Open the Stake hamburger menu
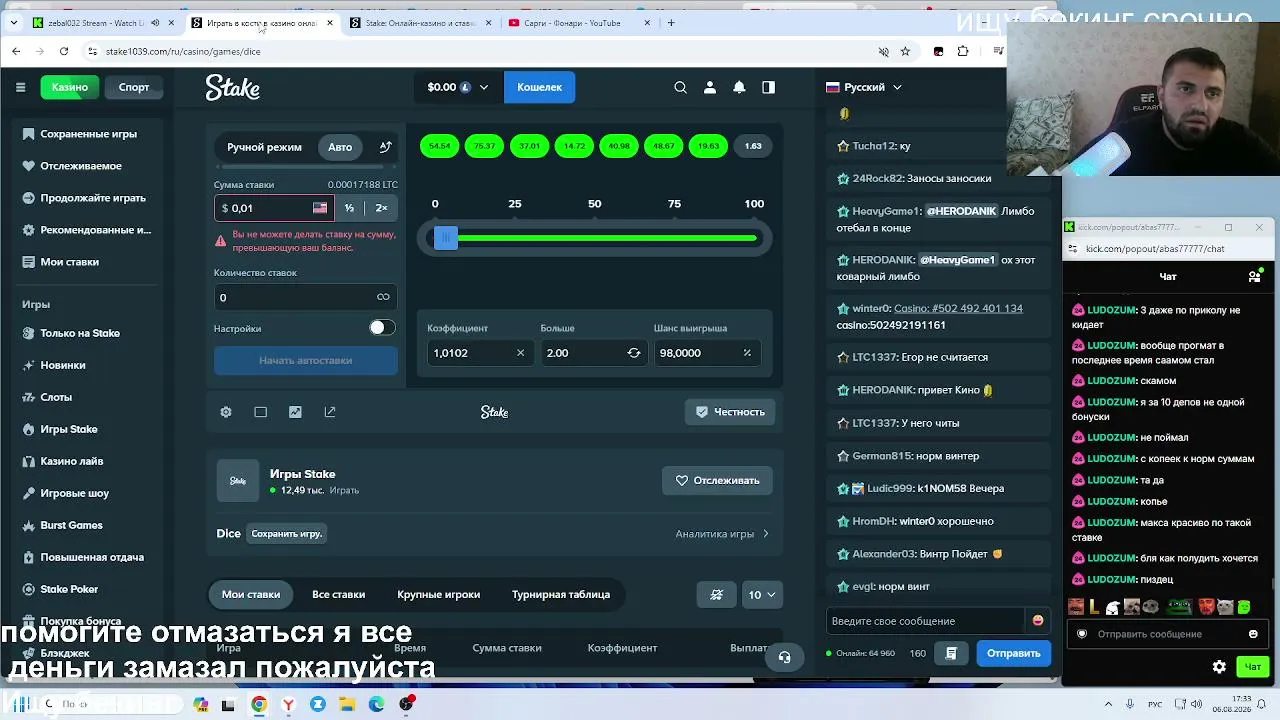Image resolution: width=1280 pixels, height=720 pixels. coord(20,87)
